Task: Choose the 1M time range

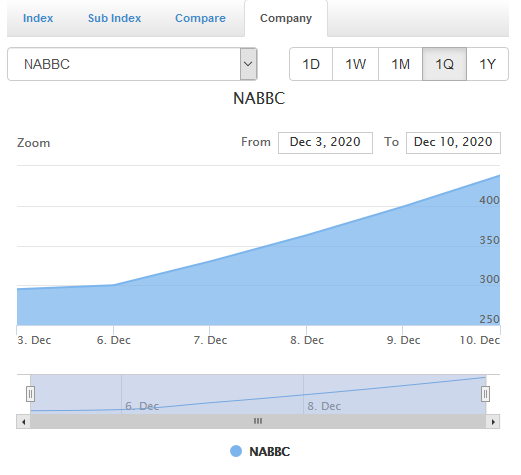Action: tap(400, 64)
